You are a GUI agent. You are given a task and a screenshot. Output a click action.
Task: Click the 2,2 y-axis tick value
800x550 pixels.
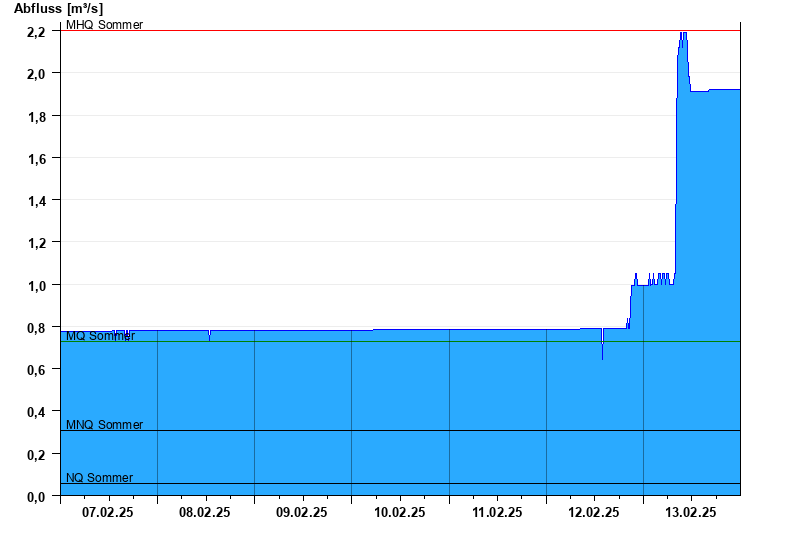[36, 32]
